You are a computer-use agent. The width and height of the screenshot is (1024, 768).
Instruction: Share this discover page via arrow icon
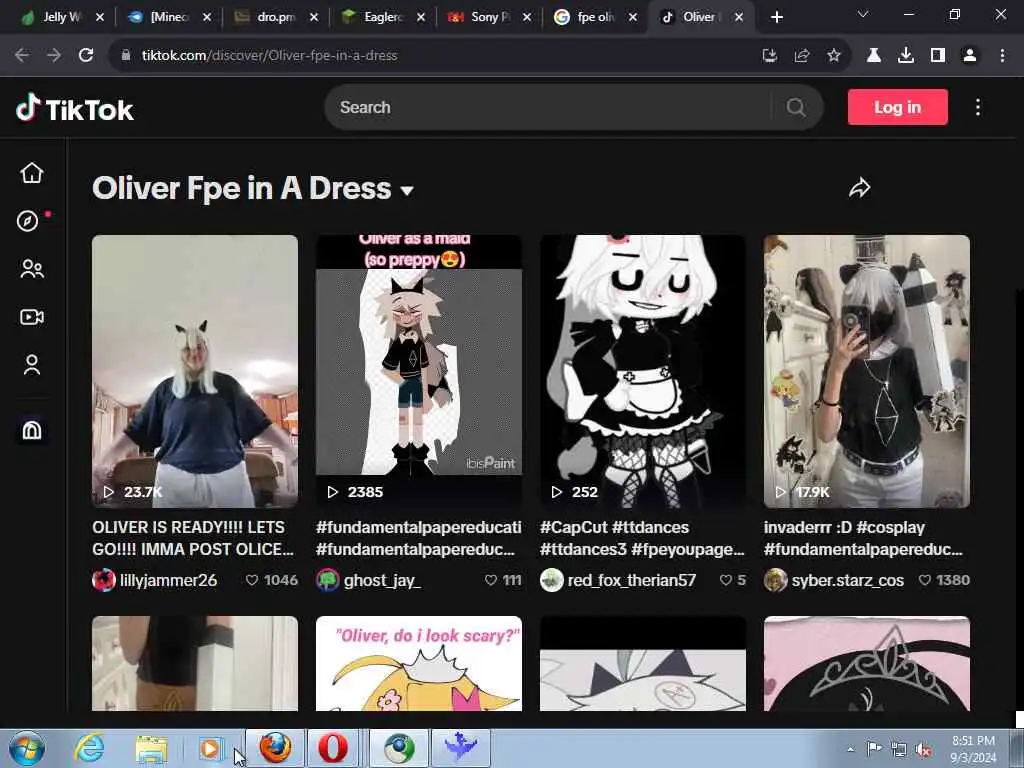pyautogui.click(x=859, y=188)
